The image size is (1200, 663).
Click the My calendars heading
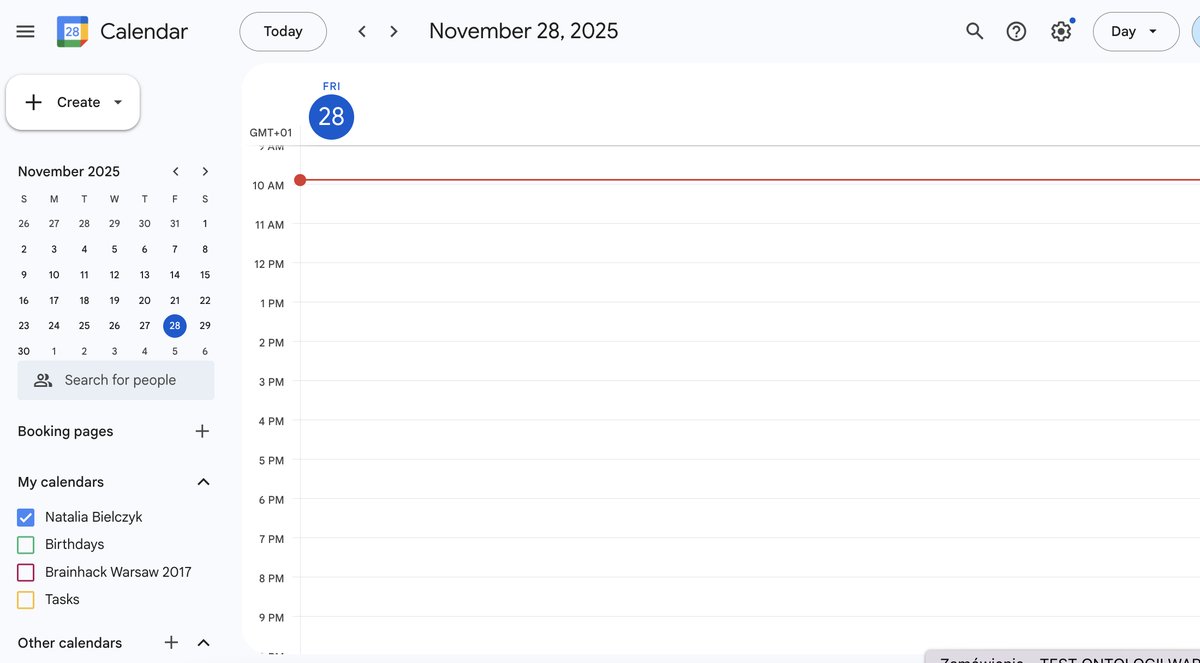pyautogui.click(x=61, y=482)
